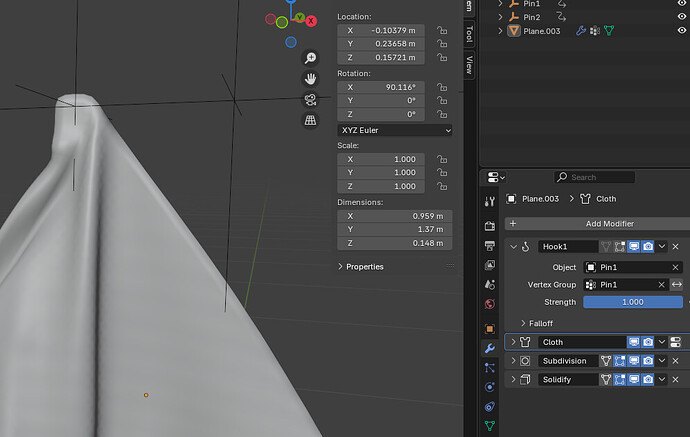Screen dimensions: 690x437
Task: Open the View sidebar tab
Action: click(469, 65)
